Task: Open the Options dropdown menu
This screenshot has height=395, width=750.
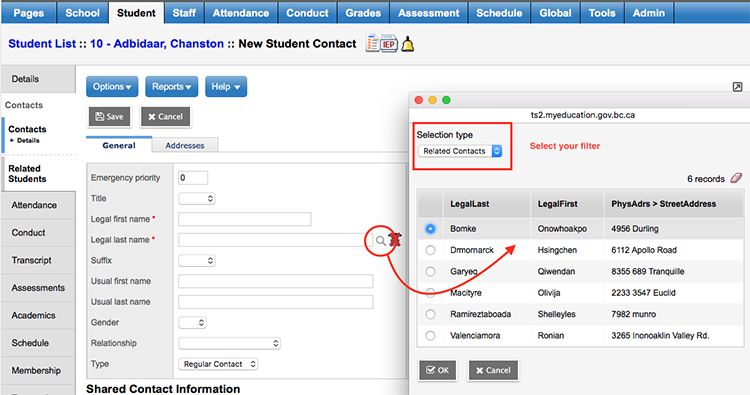Action: click(112, 87)
